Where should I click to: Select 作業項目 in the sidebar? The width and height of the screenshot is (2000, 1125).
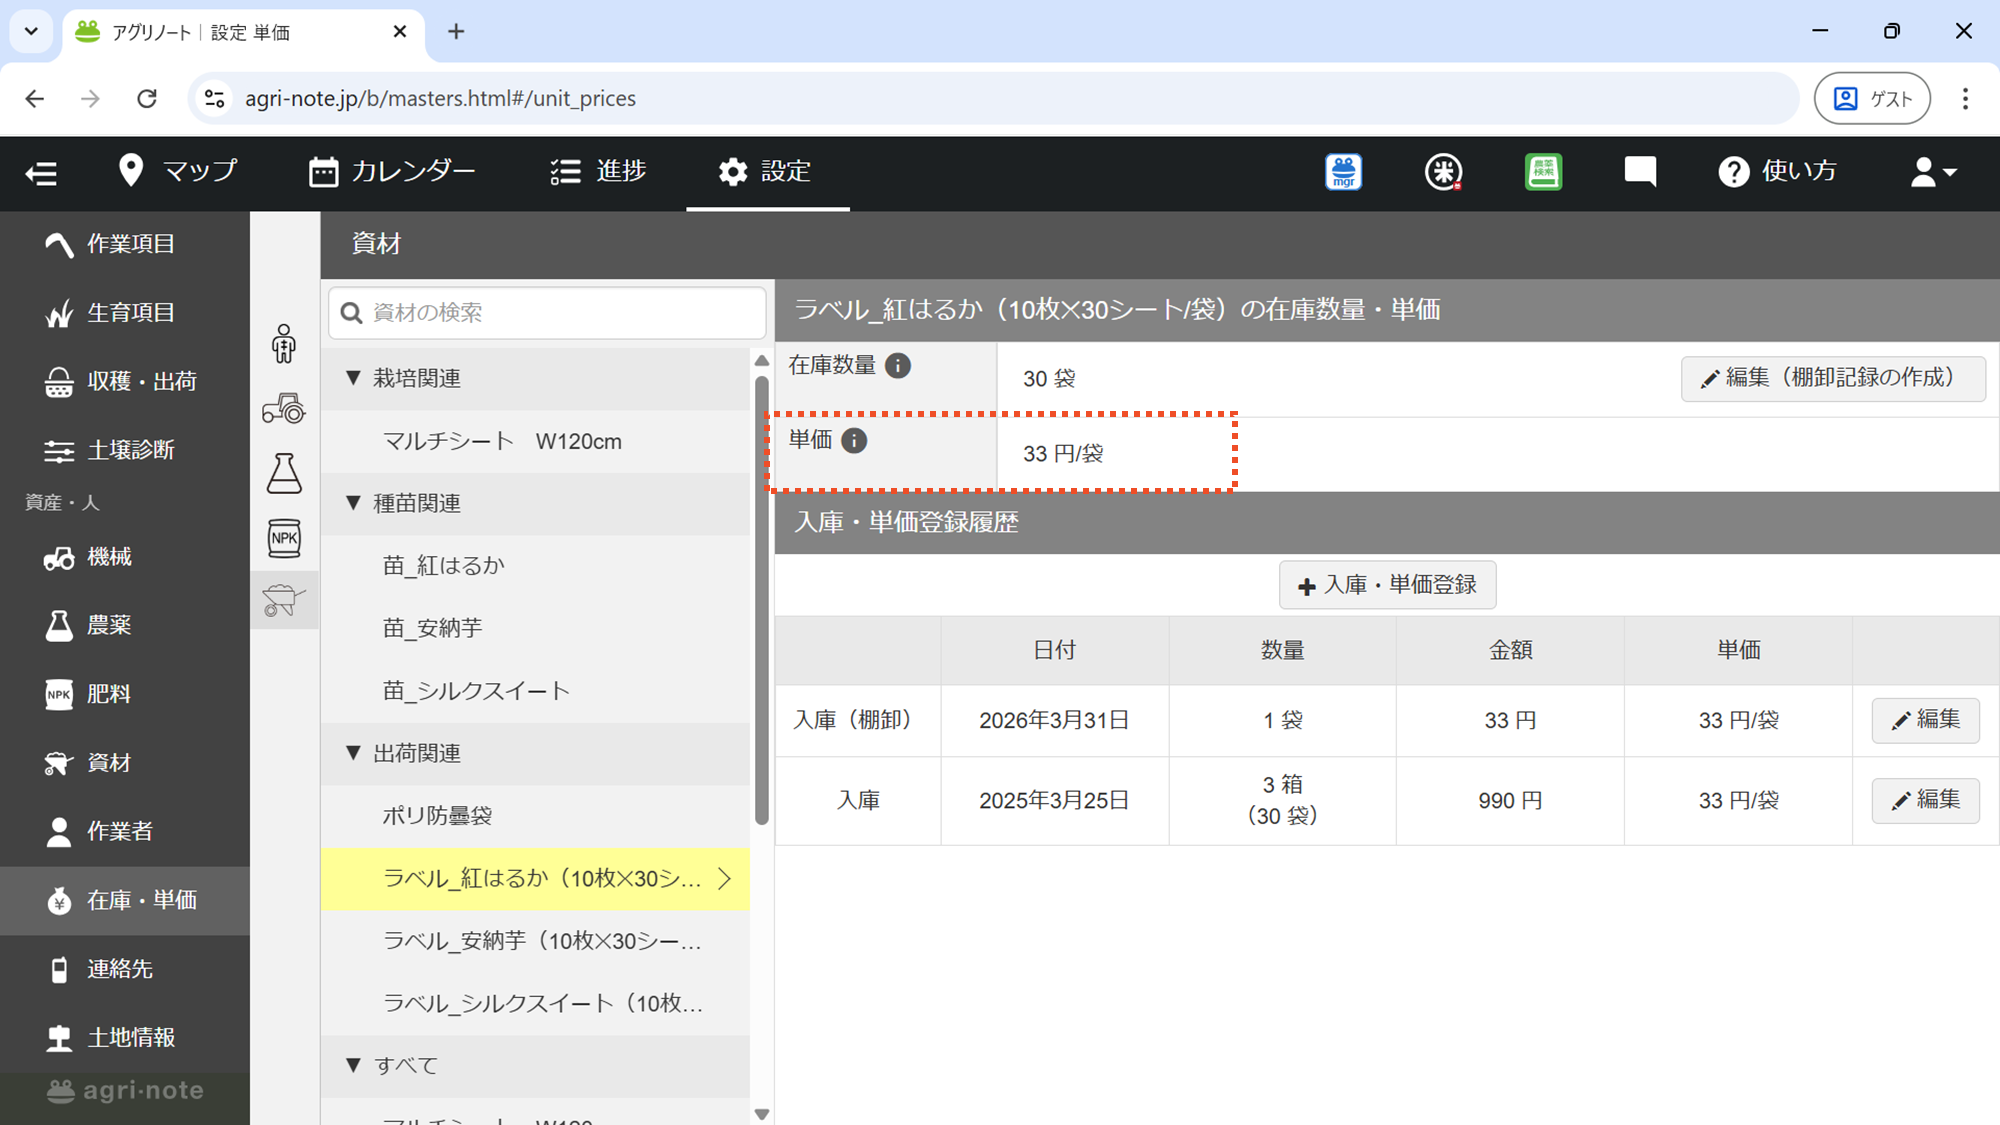[125, 244]
